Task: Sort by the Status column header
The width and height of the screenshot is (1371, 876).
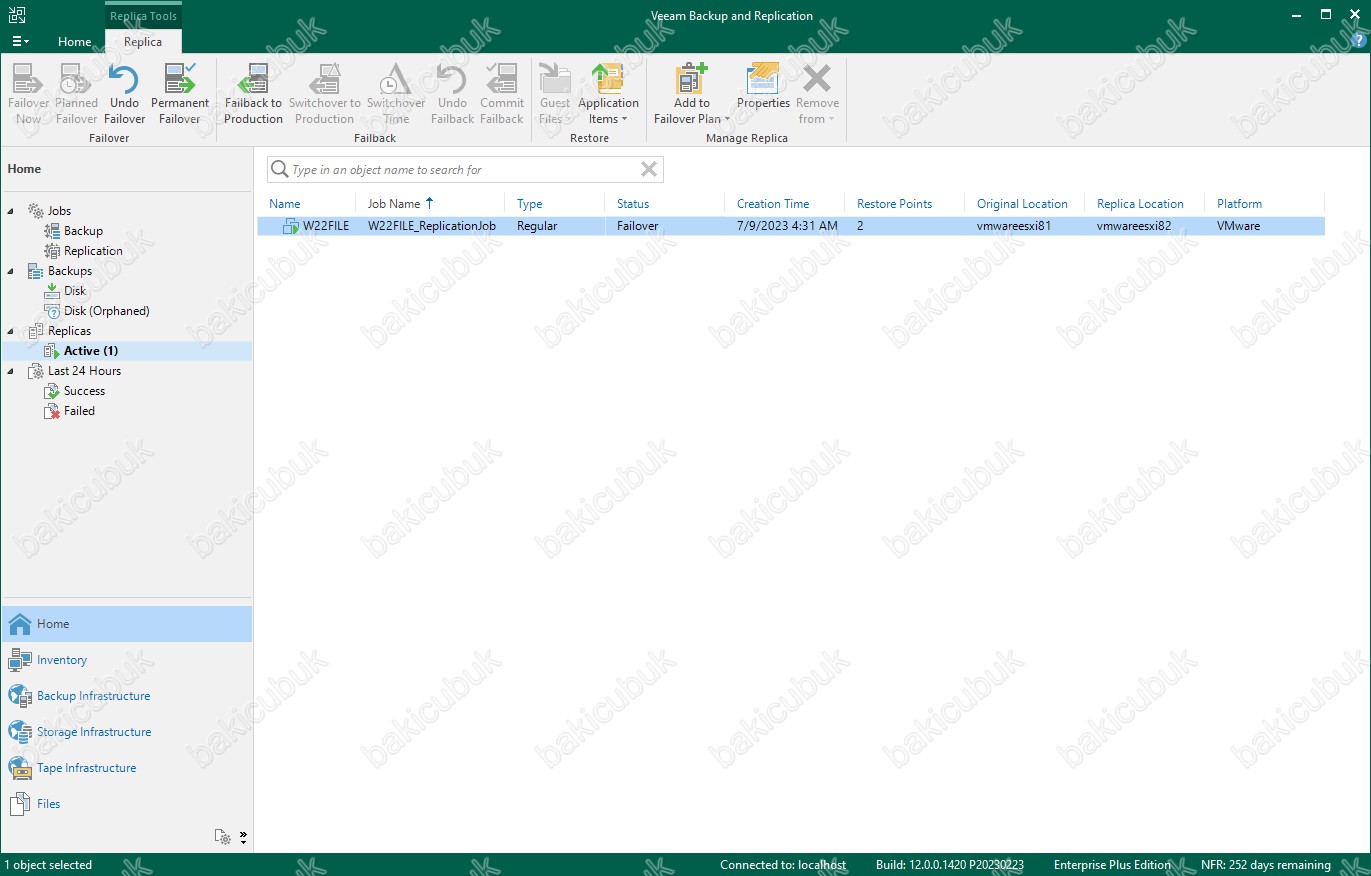Action: pos(633,204)
